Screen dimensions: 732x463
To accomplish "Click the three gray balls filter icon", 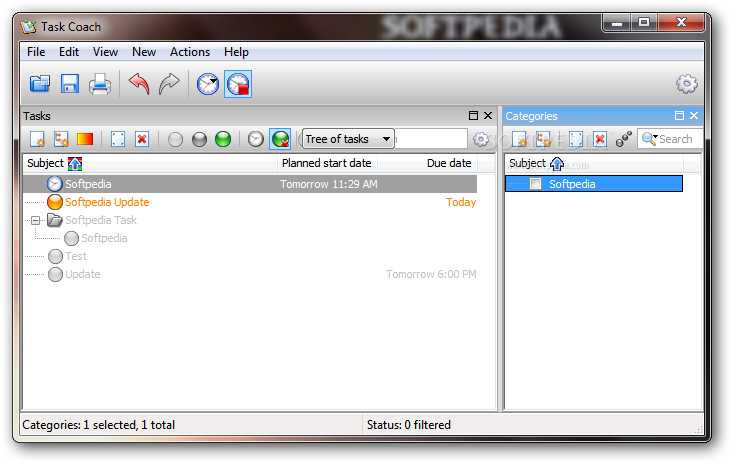I will pos(624,139).
